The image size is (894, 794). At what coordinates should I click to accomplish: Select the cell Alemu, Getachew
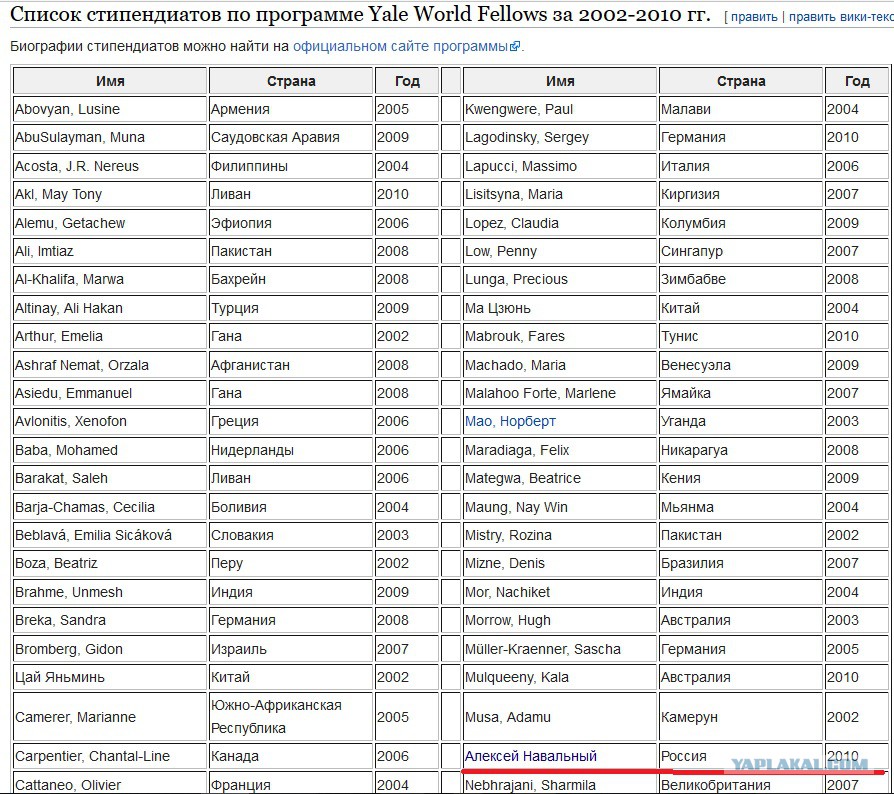[110, 223]
